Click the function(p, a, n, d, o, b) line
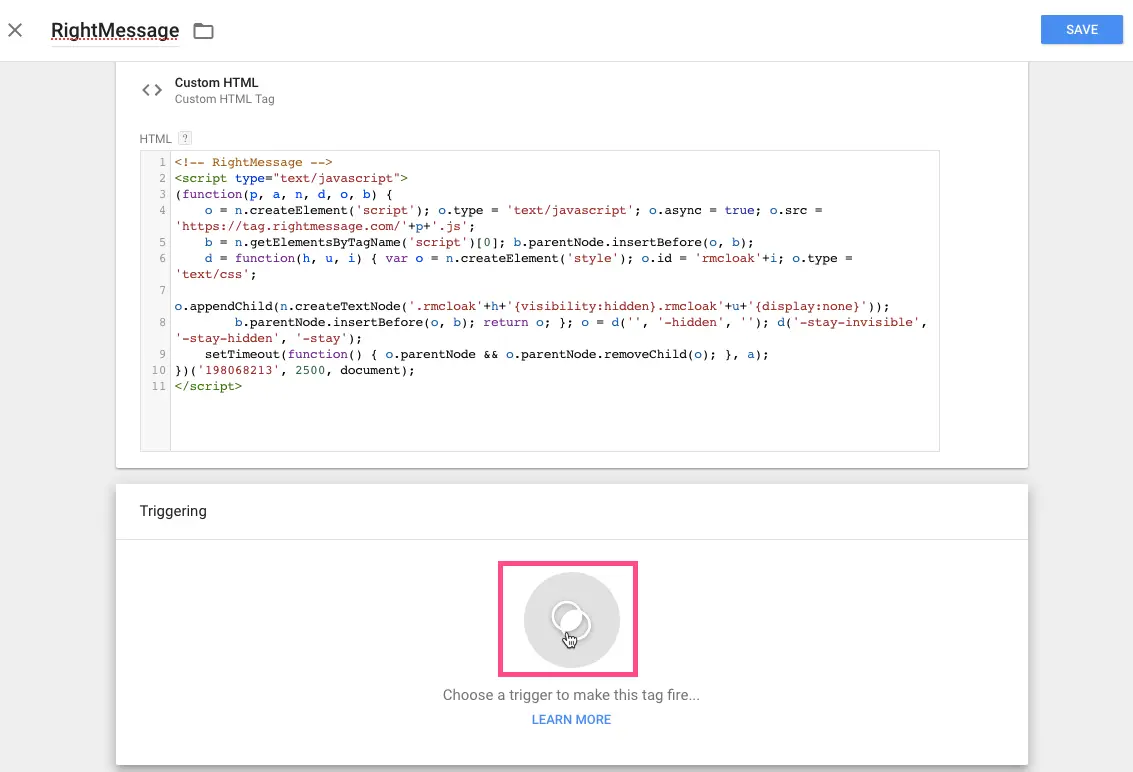The width and height of the screenshot is (1133, 772). tap(284, 194)
